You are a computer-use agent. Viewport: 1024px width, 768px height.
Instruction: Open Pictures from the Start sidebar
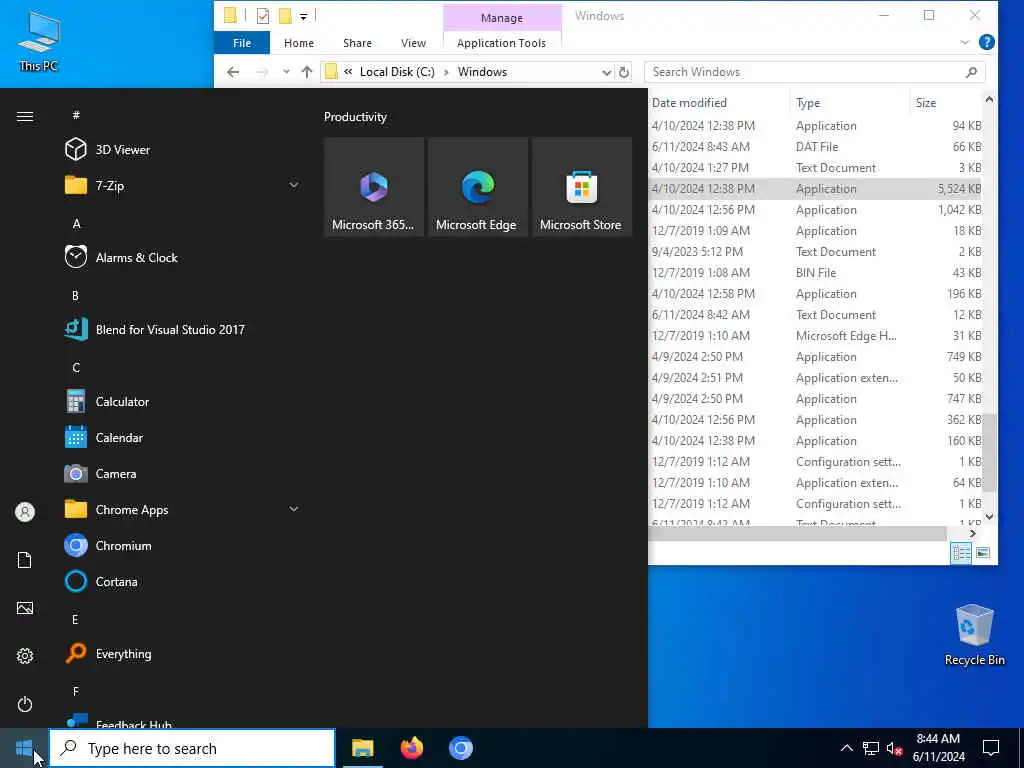click(25, 608)
